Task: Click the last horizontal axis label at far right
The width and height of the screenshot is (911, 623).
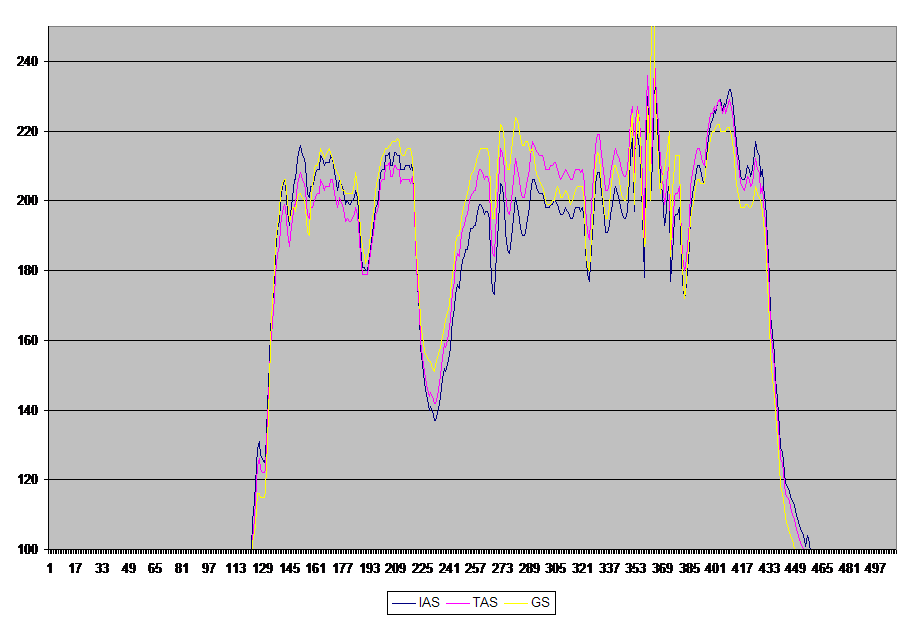Action: (x=877, y=567)
